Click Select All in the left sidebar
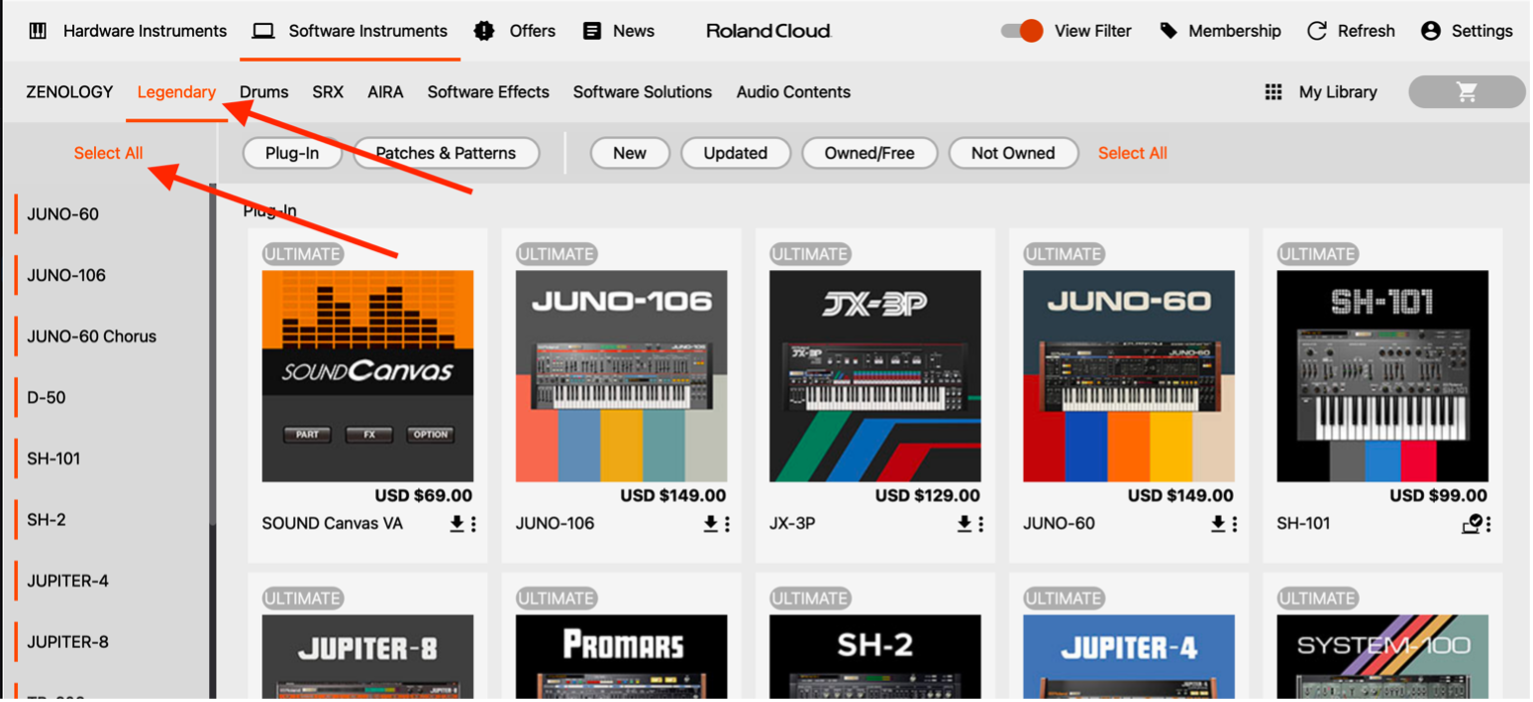 pos(108,153)
